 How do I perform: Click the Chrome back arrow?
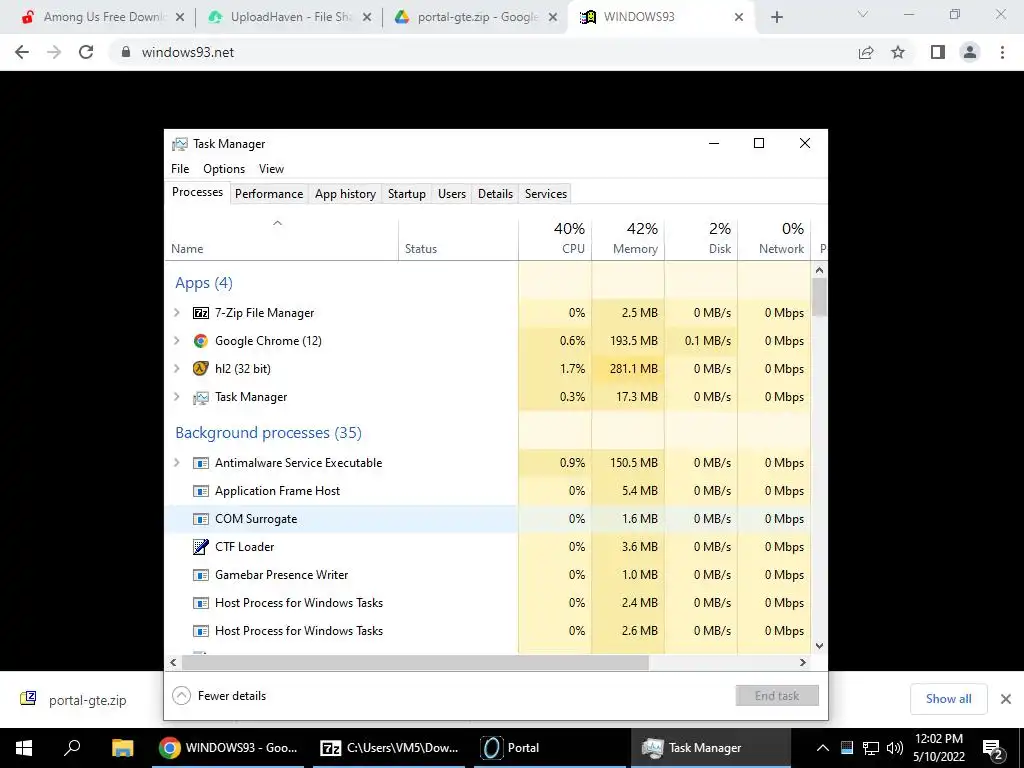22,52
